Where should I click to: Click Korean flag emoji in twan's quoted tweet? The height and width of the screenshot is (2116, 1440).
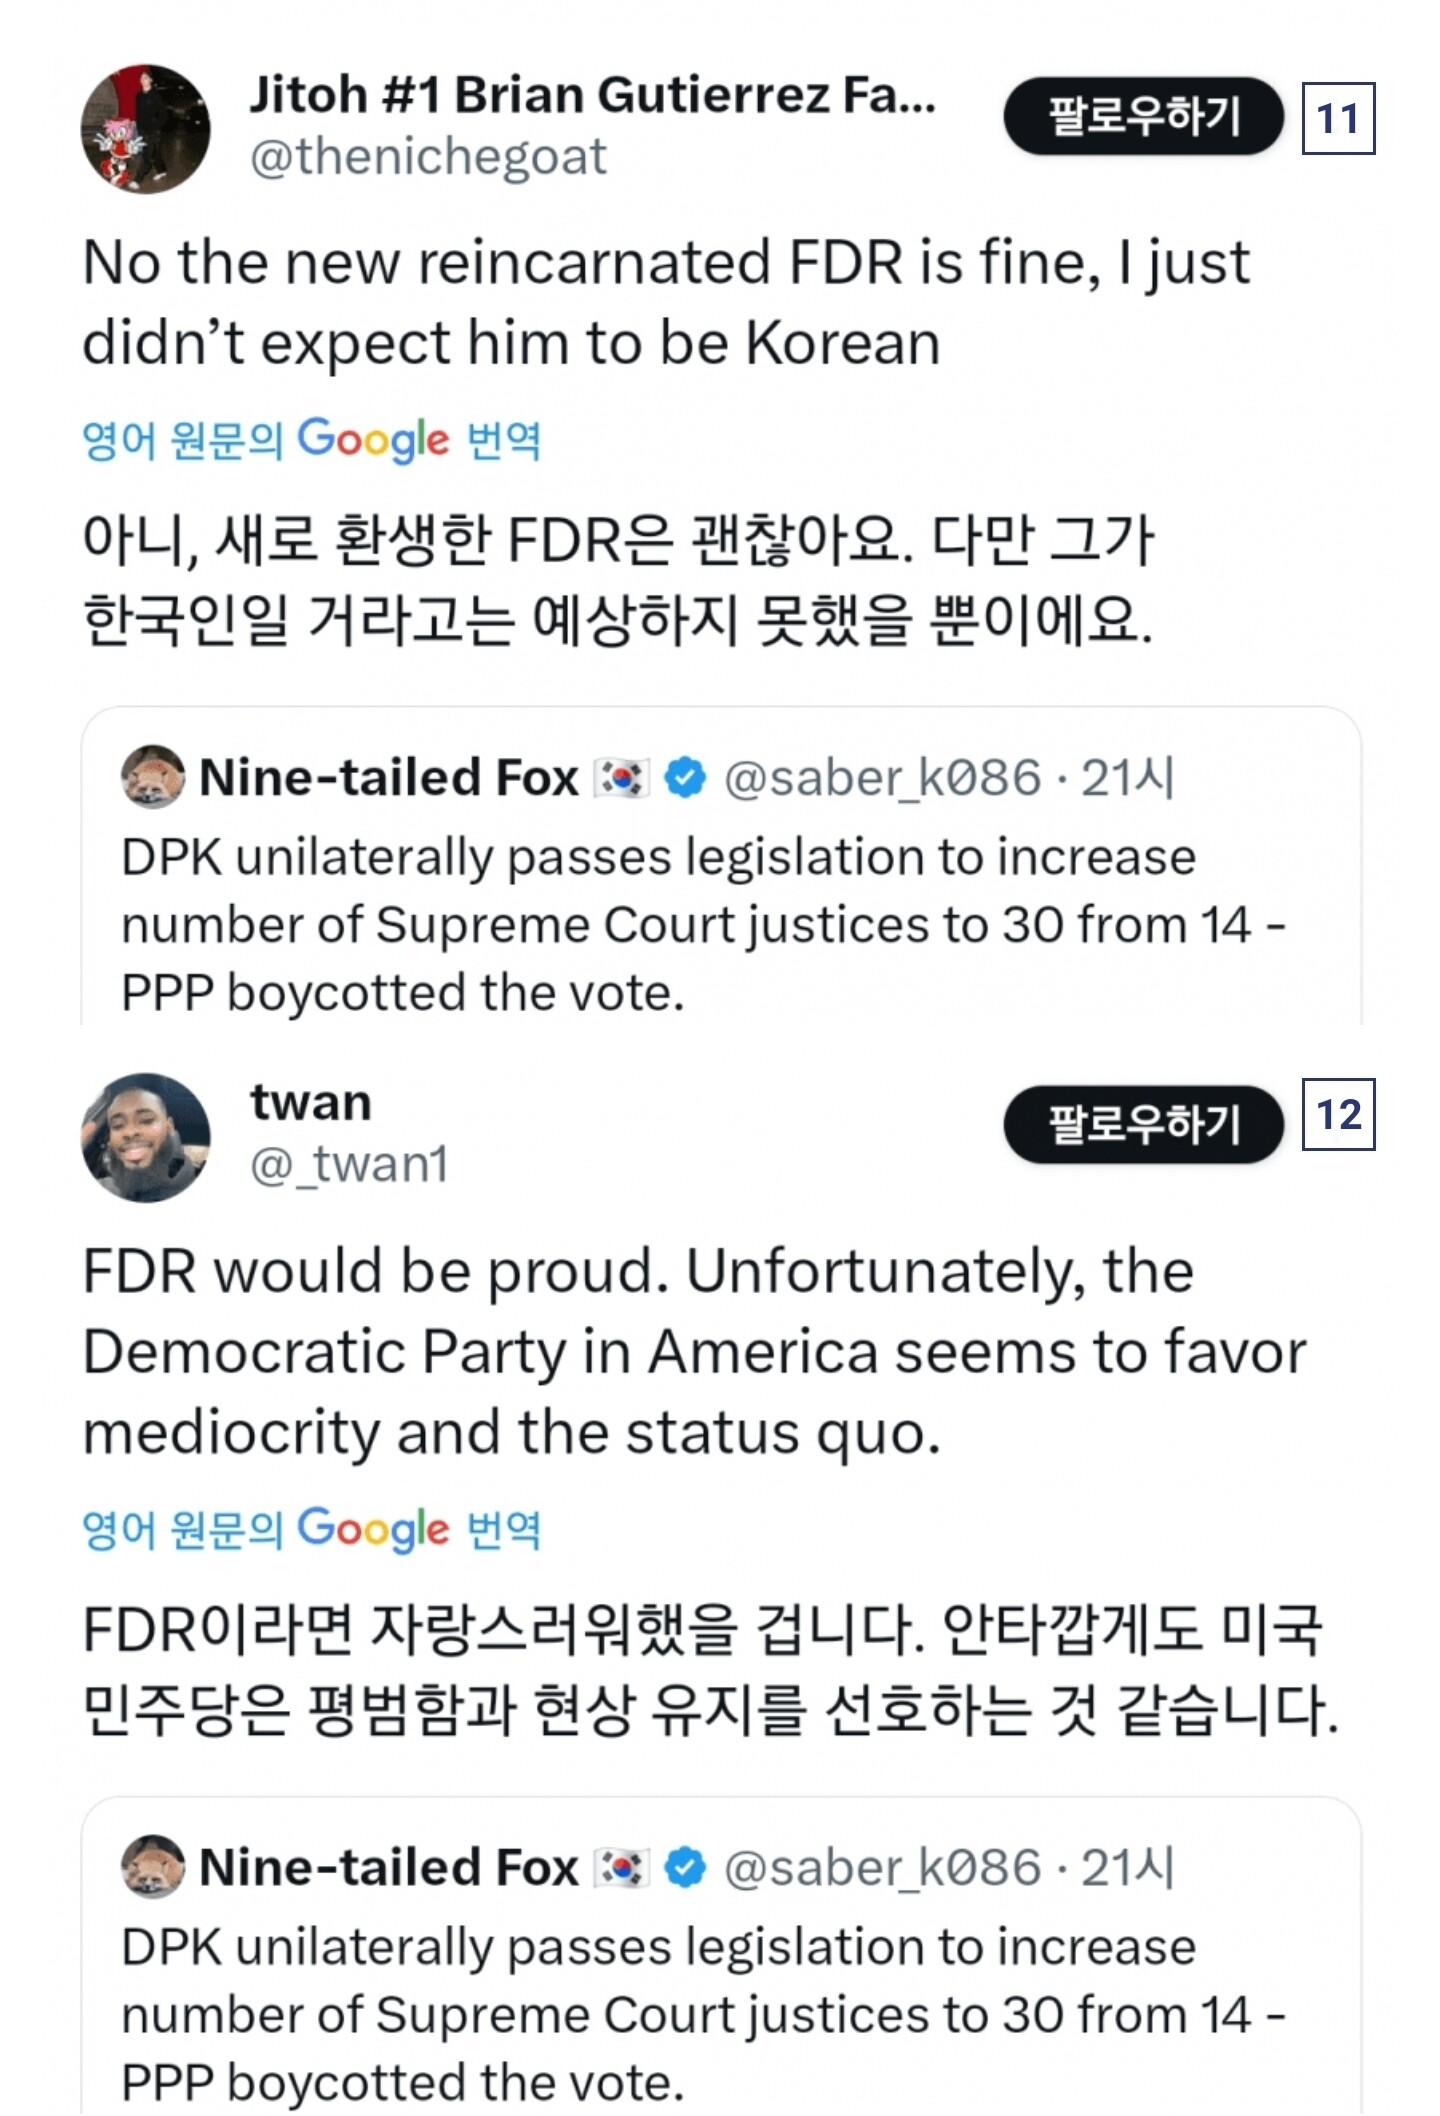tap(622, 1867)
